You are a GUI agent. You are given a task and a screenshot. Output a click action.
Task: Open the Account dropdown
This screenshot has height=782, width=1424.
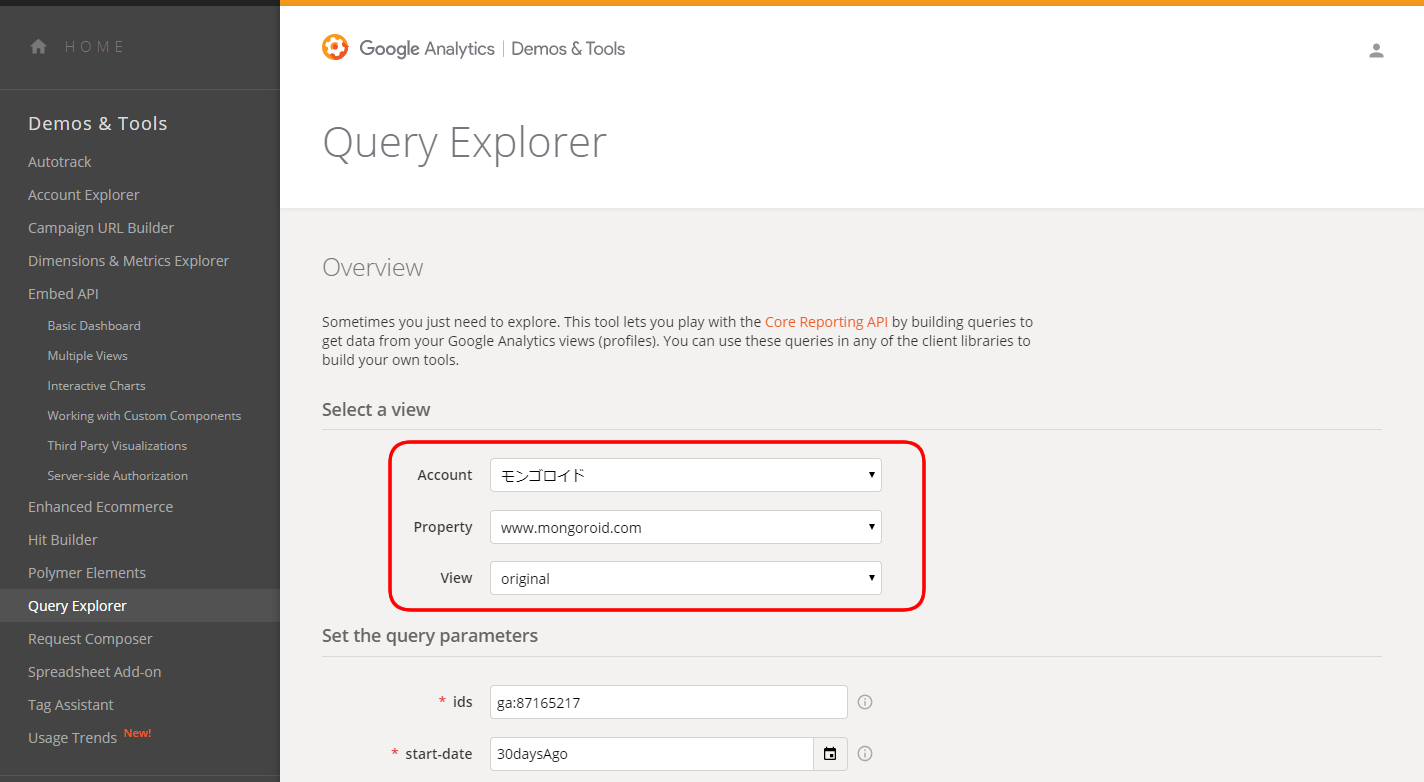click(685, 475)
